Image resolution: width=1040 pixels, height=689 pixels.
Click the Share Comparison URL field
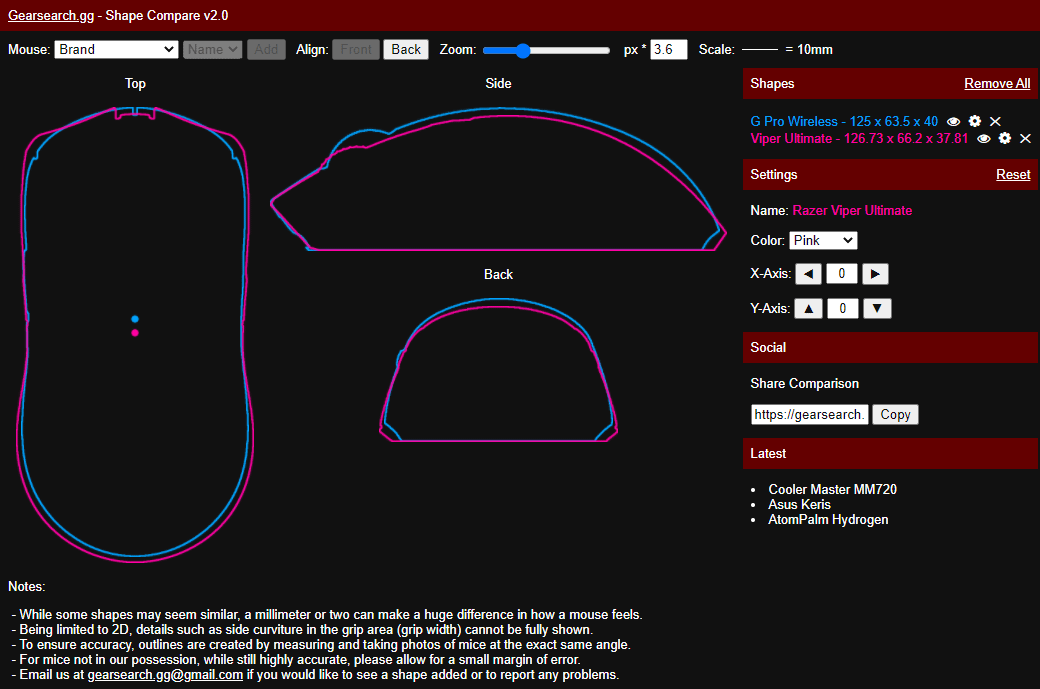click(809, 414)
